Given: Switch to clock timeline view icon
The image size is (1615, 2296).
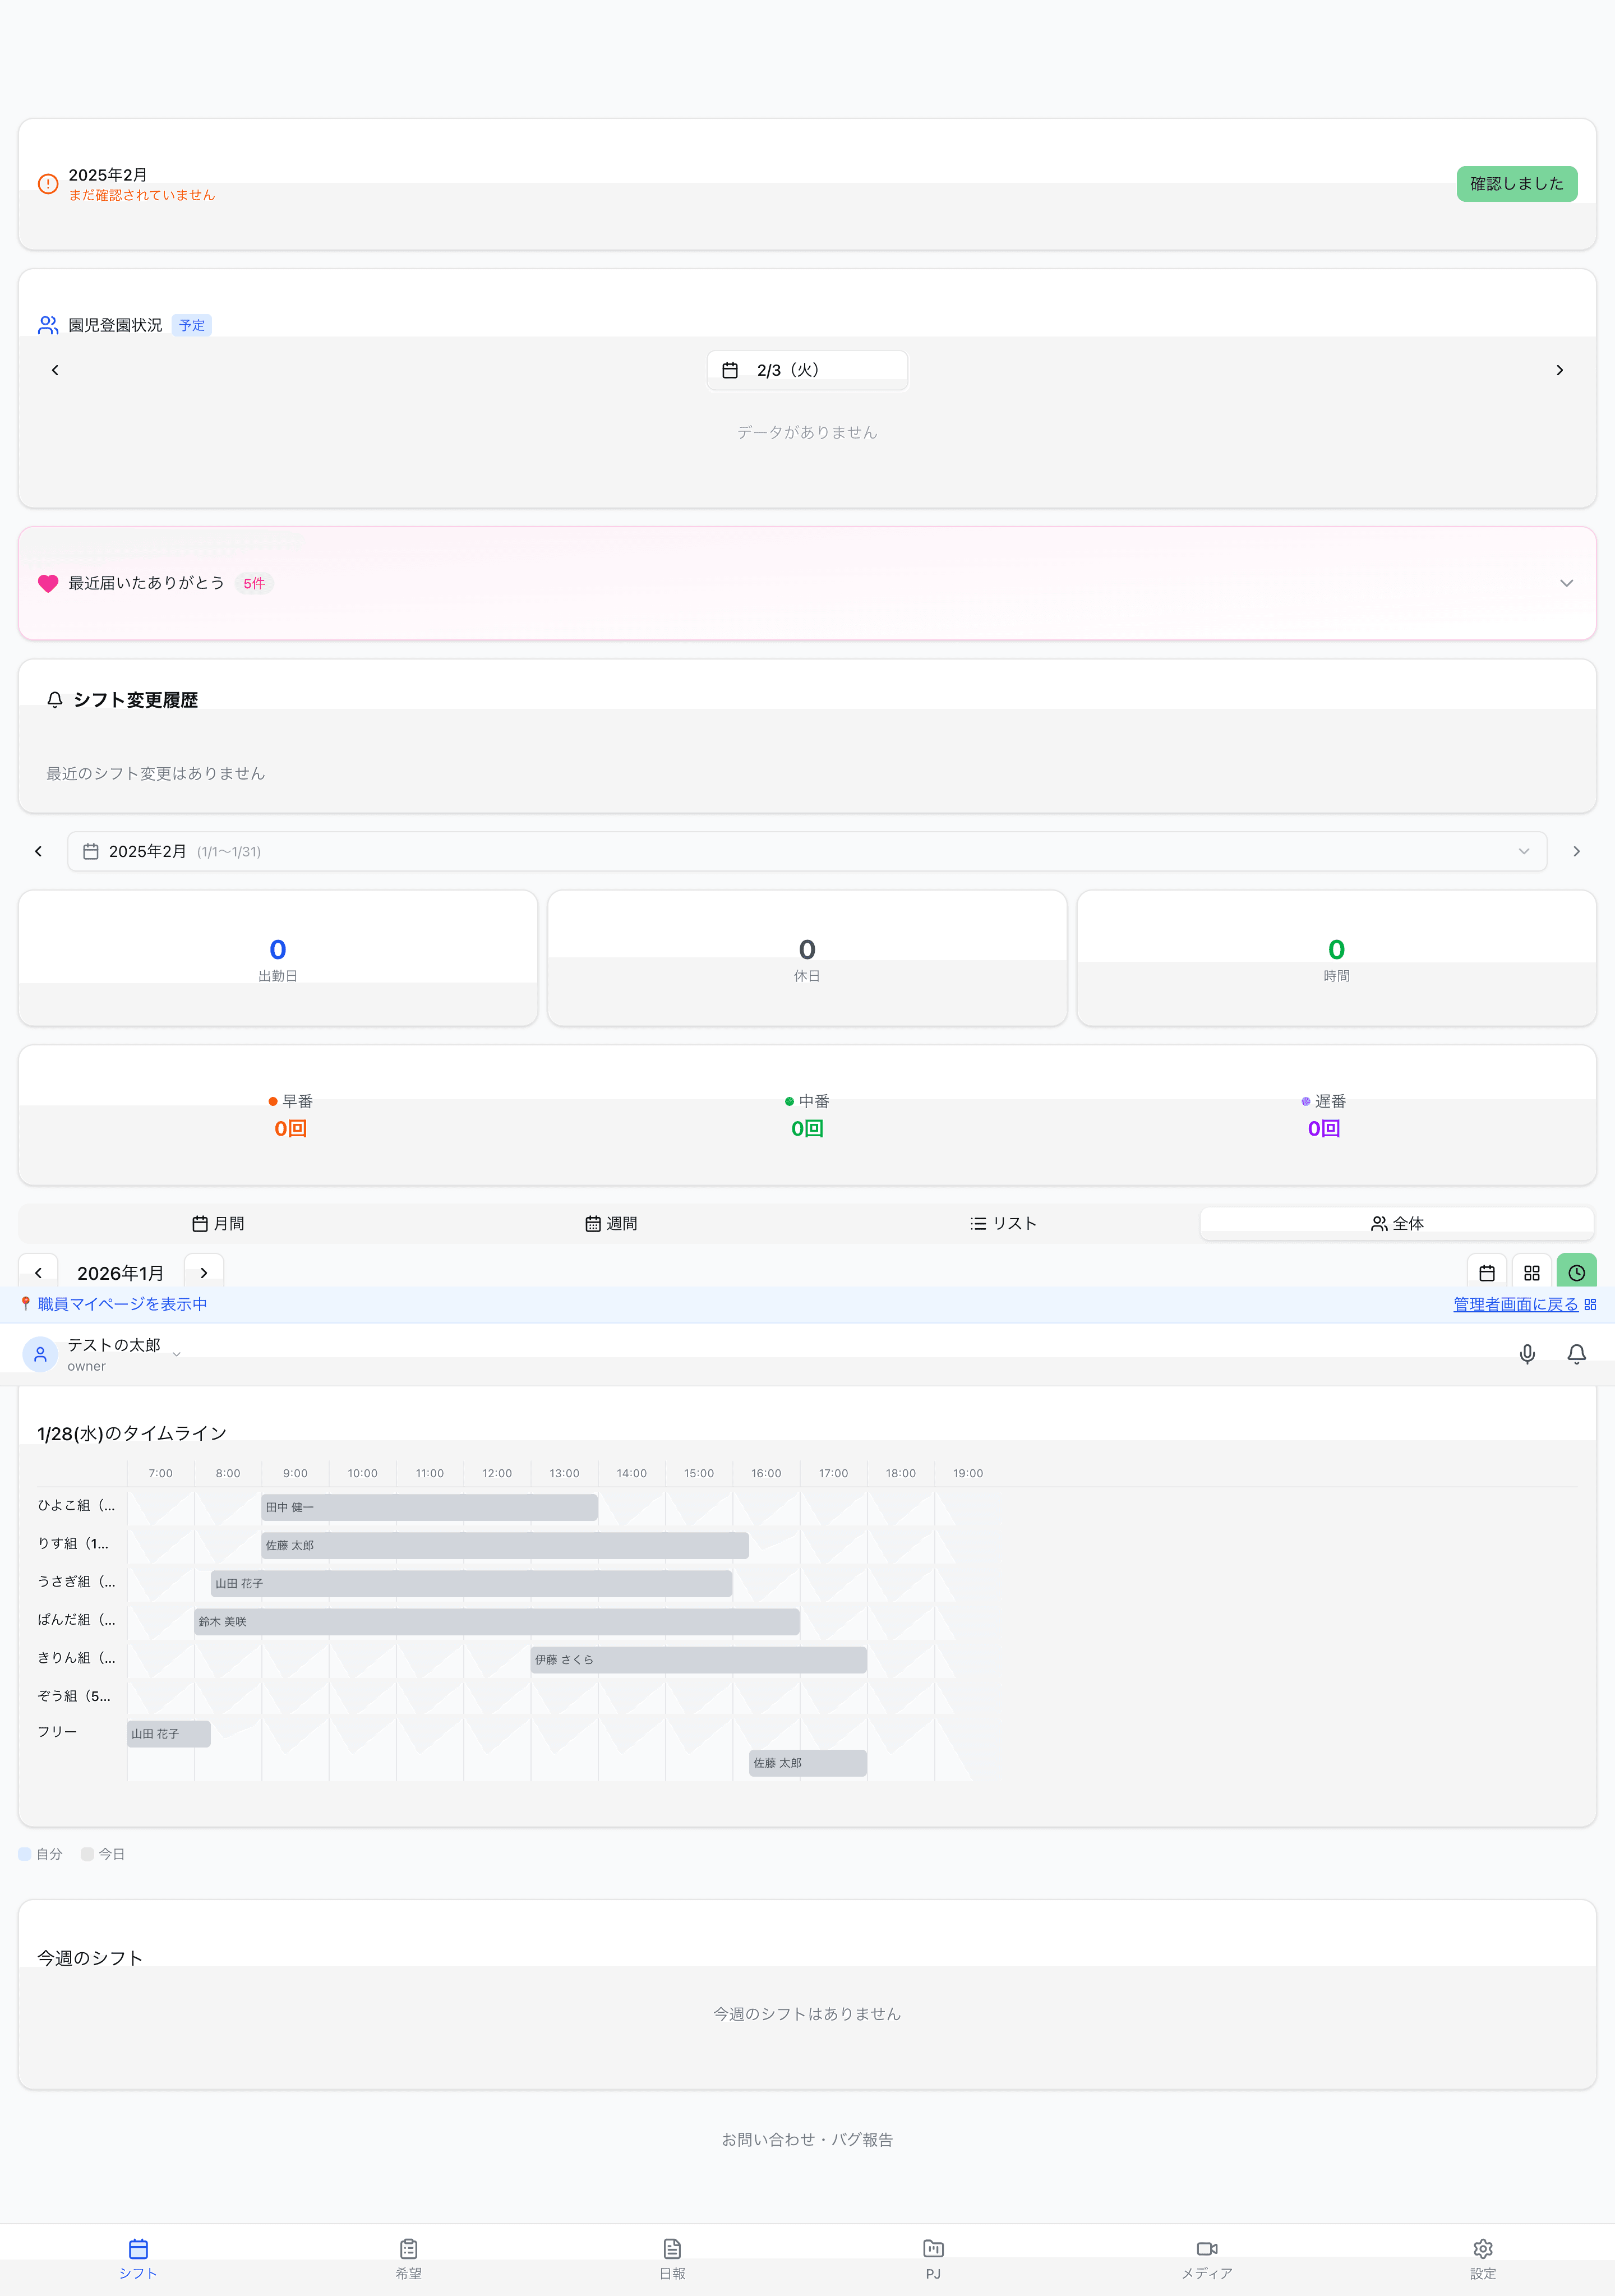Looking at the screenshot, I should (x=1576, y=1273).
